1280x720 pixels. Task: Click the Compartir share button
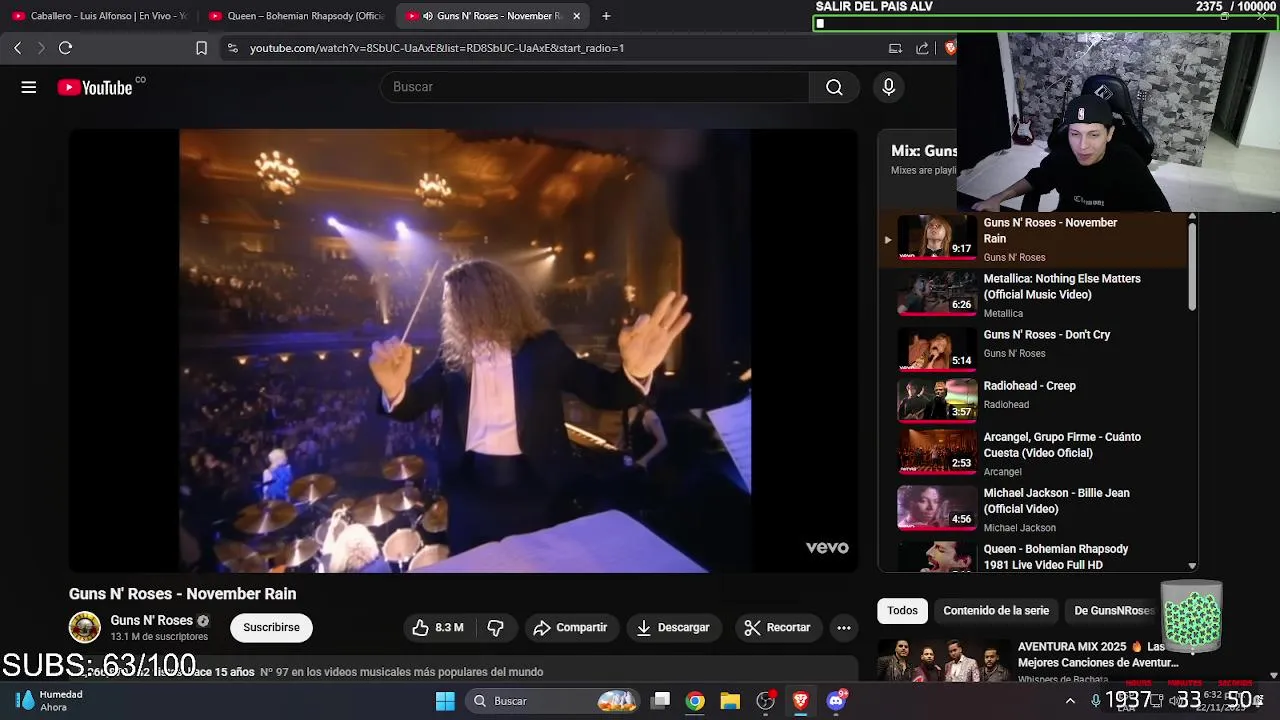pyautogui.click(x=570, y=628)
